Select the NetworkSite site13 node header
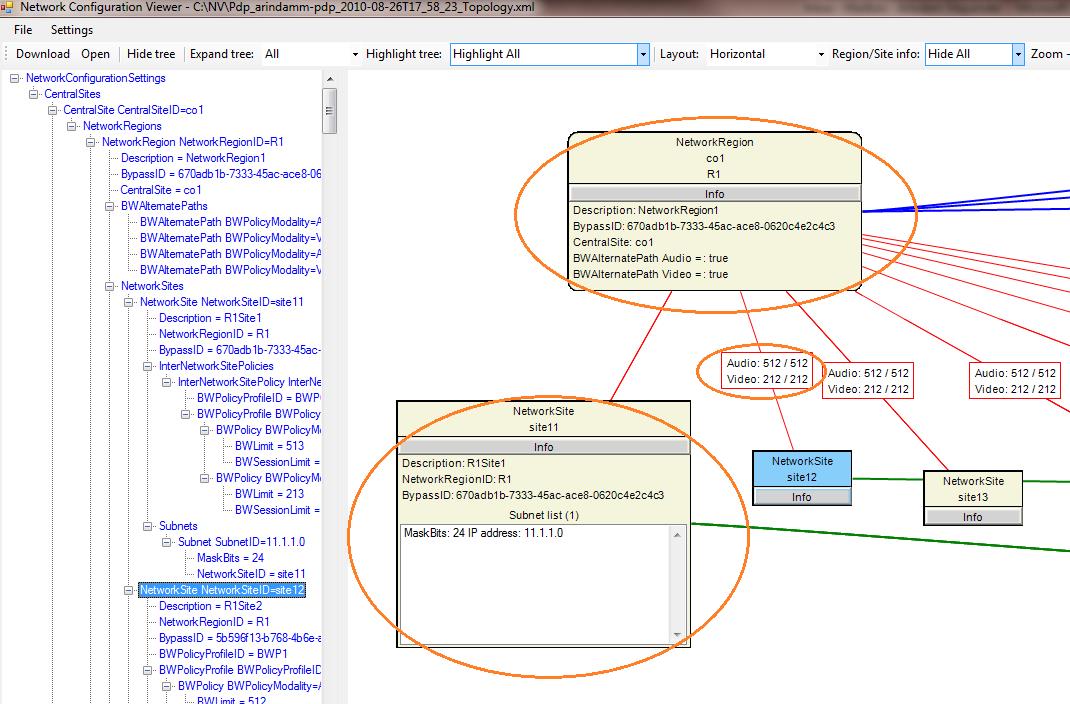The image size is (1070, 704). click(x=973, y=489)
